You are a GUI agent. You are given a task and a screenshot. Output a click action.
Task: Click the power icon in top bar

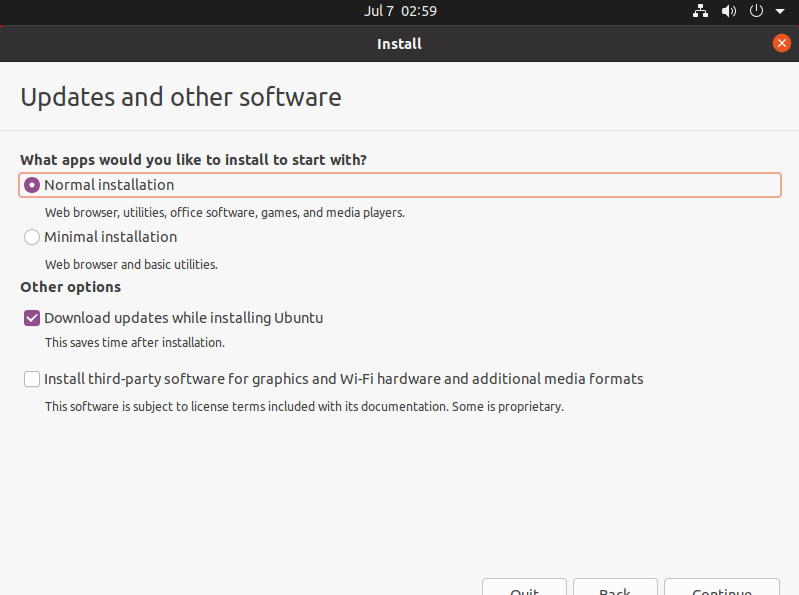coord(756,11)
